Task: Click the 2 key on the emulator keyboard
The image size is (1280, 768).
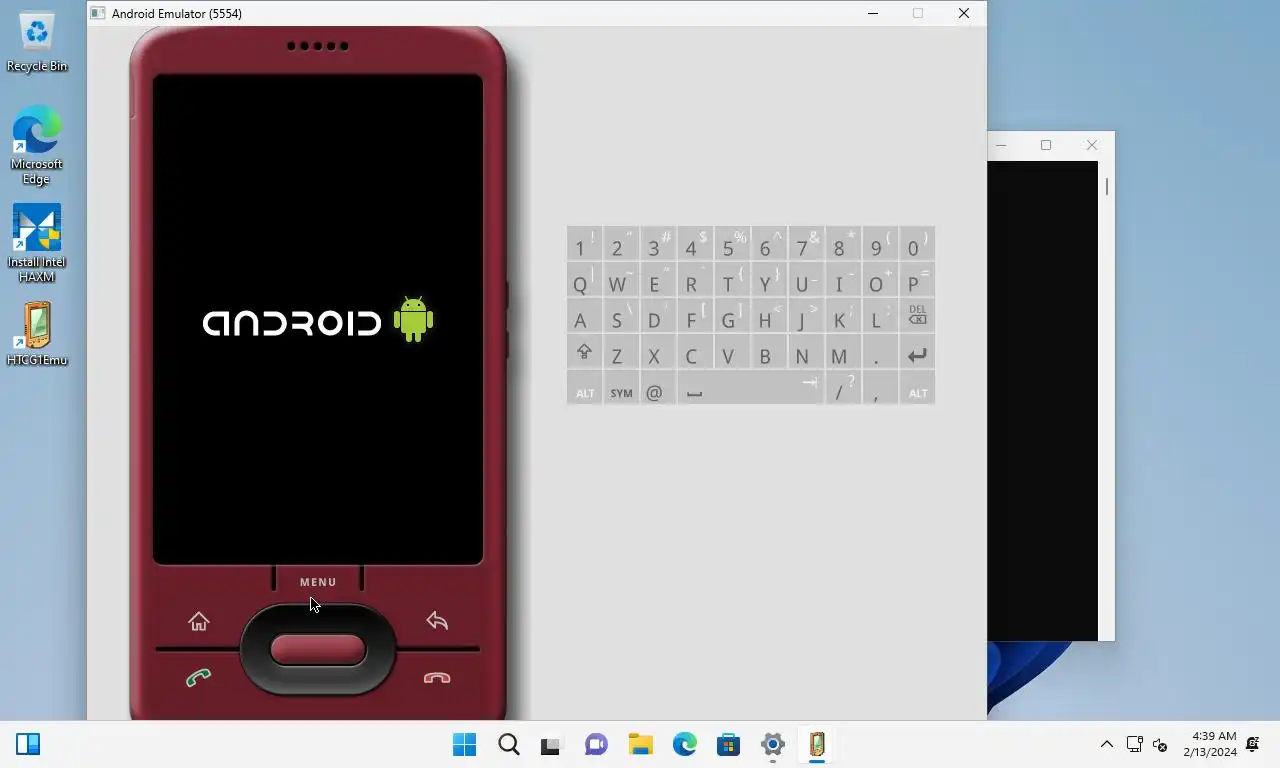Action: 621,245
